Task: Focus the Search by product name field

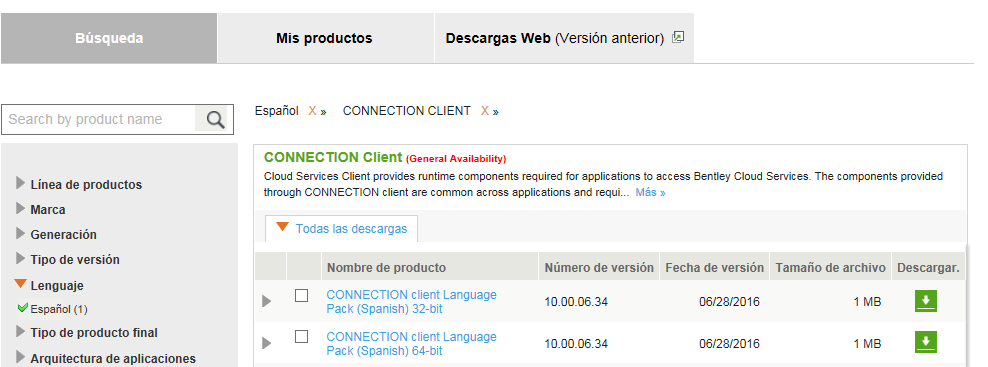Action: pyautogui.click(x=98, y=119)
